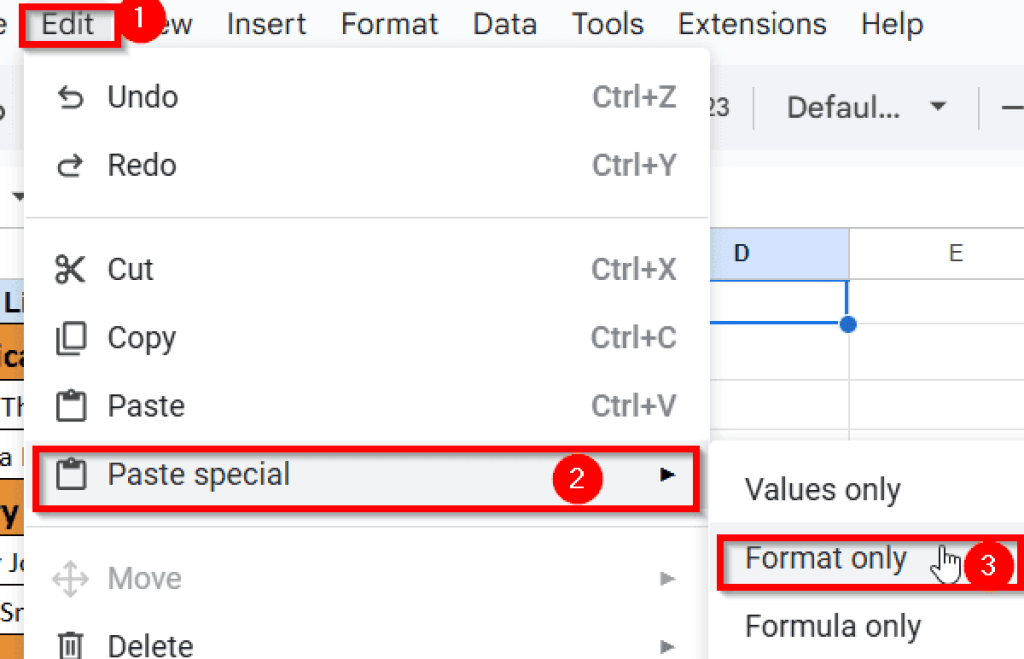Viewport: 1024px width, 659px height.
Task: Click the Undo arrow icon
Action: 70,97
